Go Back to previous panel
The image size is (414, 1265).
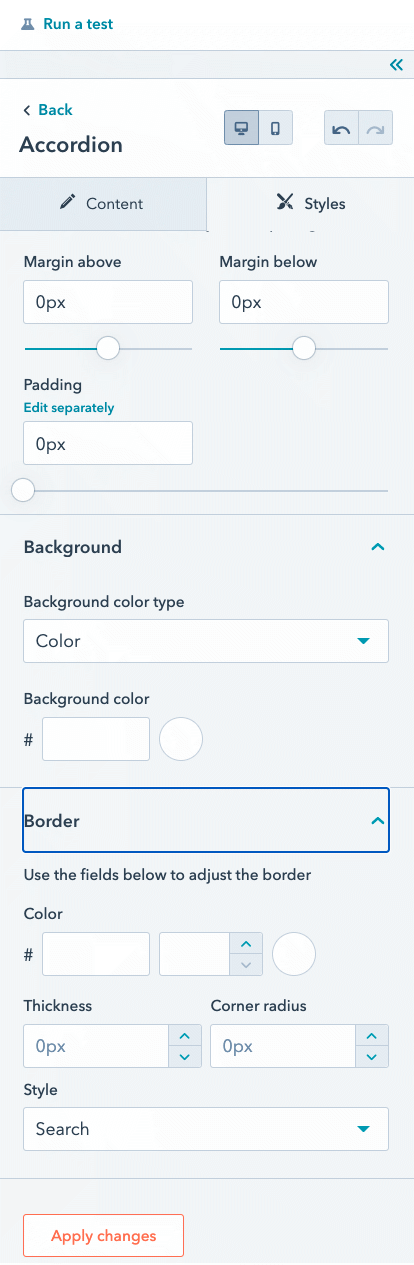tap(47, 110)
